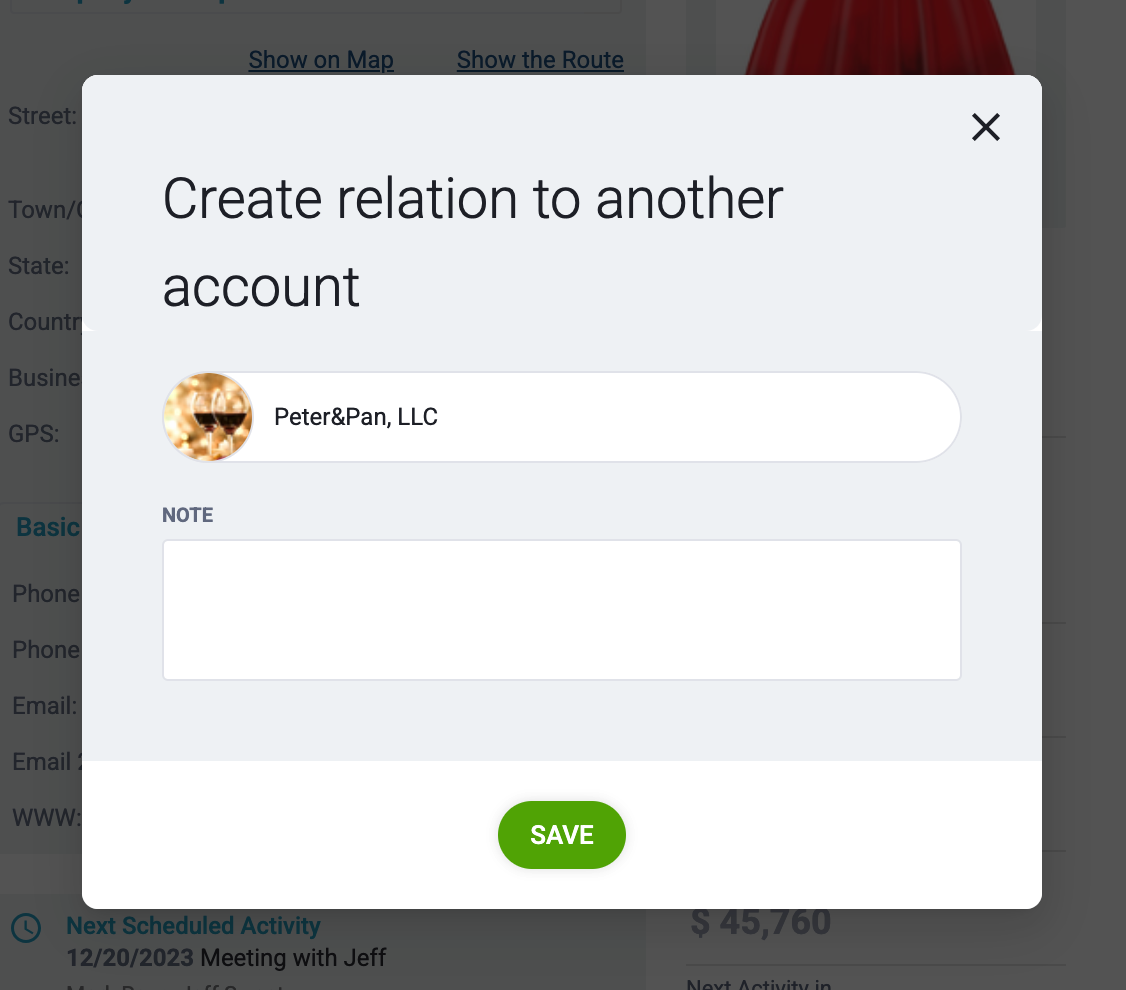Click the State field label

[x=39, y=266]
